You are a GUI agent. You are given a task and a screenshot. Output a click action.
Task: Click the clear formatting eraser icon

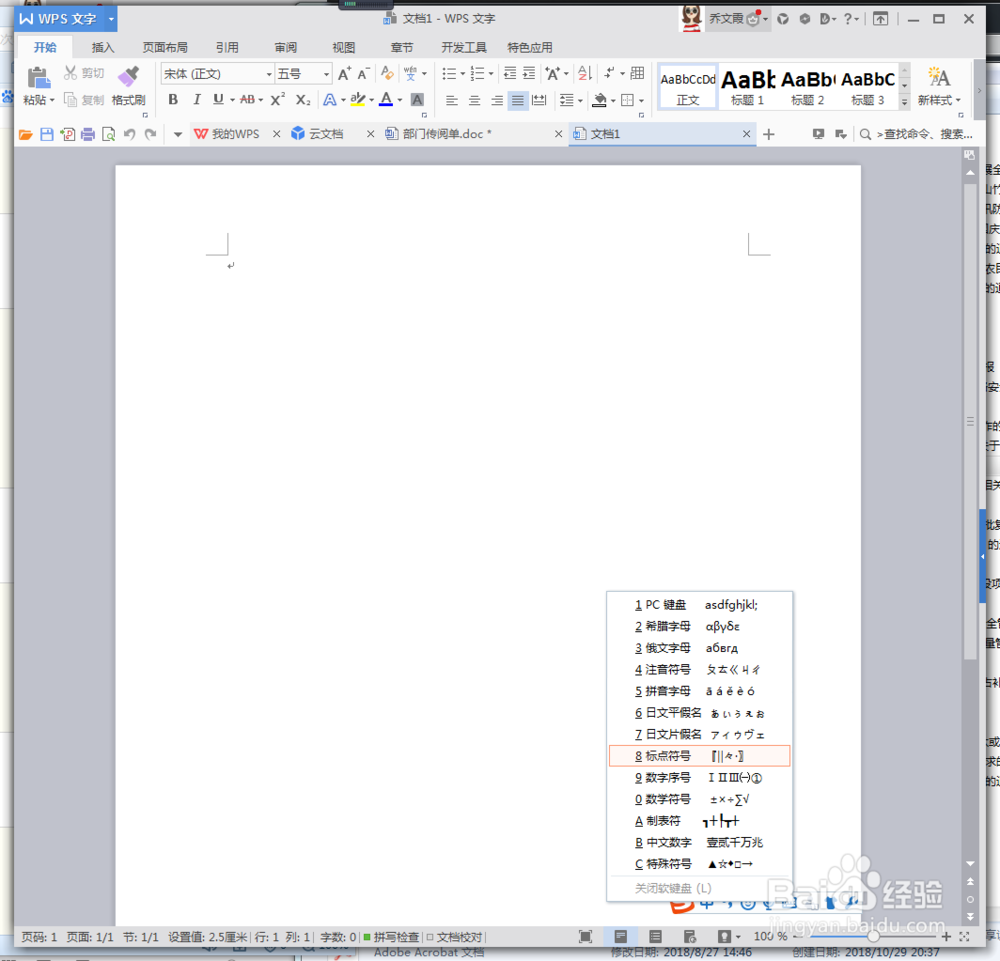pos(387,73)
